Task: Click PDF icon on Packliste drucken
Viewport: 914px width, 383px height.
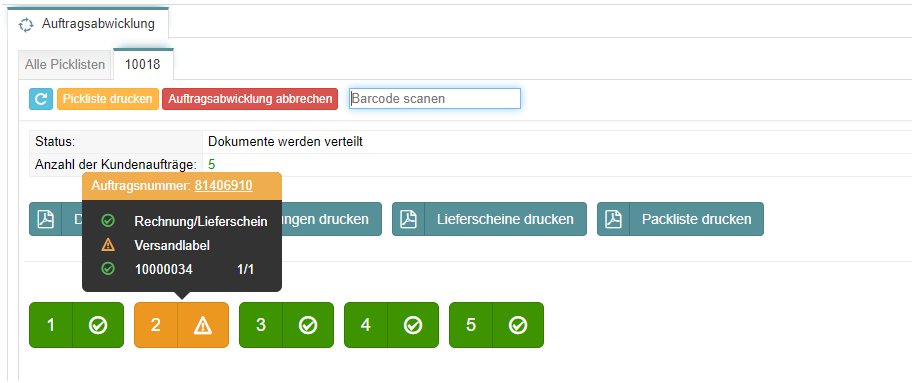Action: tap(613, 219)
